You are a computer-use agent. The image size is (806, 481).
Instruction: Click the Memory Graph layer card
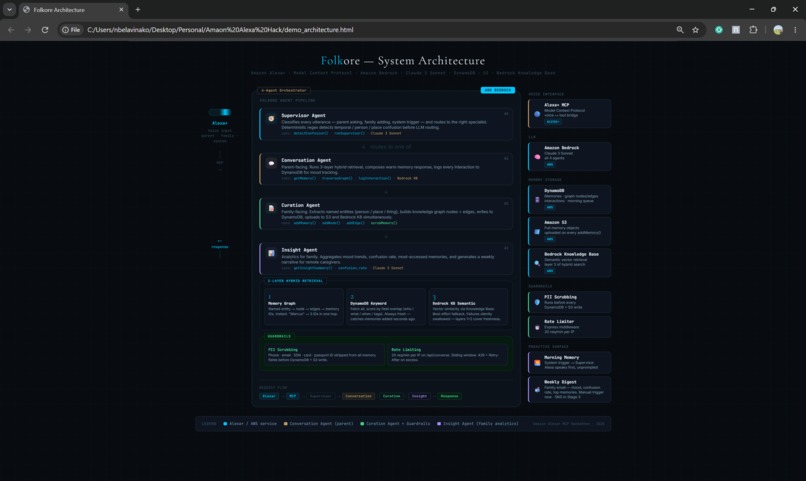pyautogui.click(x=304, y=307)
